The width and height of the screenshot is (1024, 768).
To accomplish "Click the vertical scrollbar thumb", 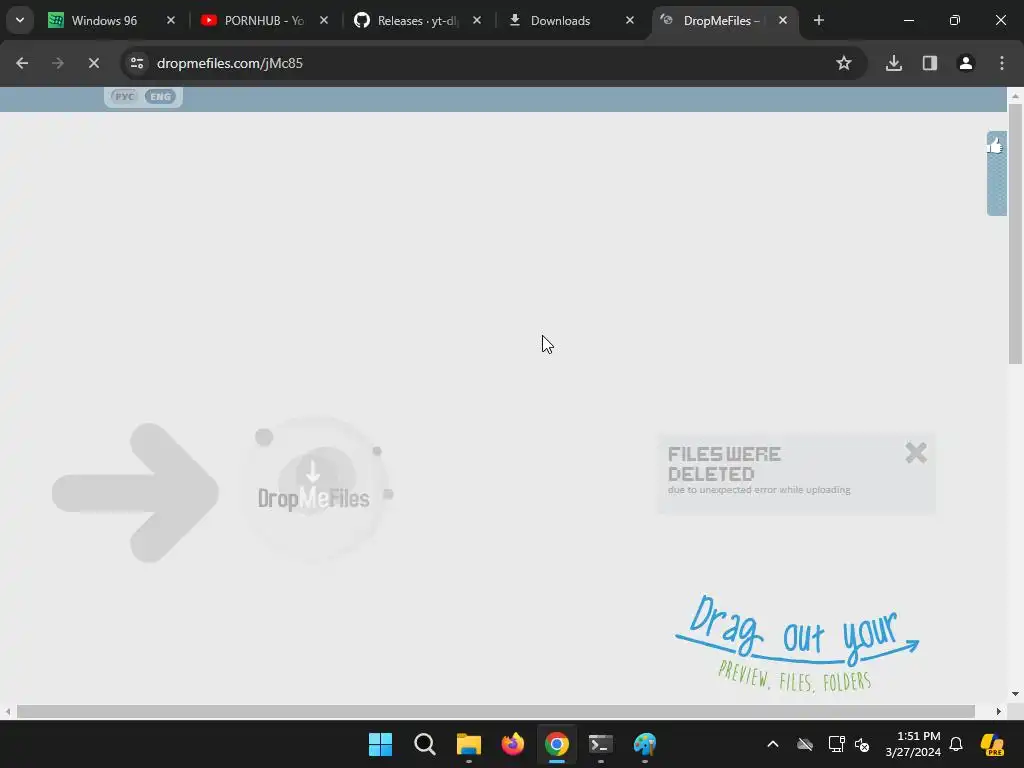I will 1015,233.
